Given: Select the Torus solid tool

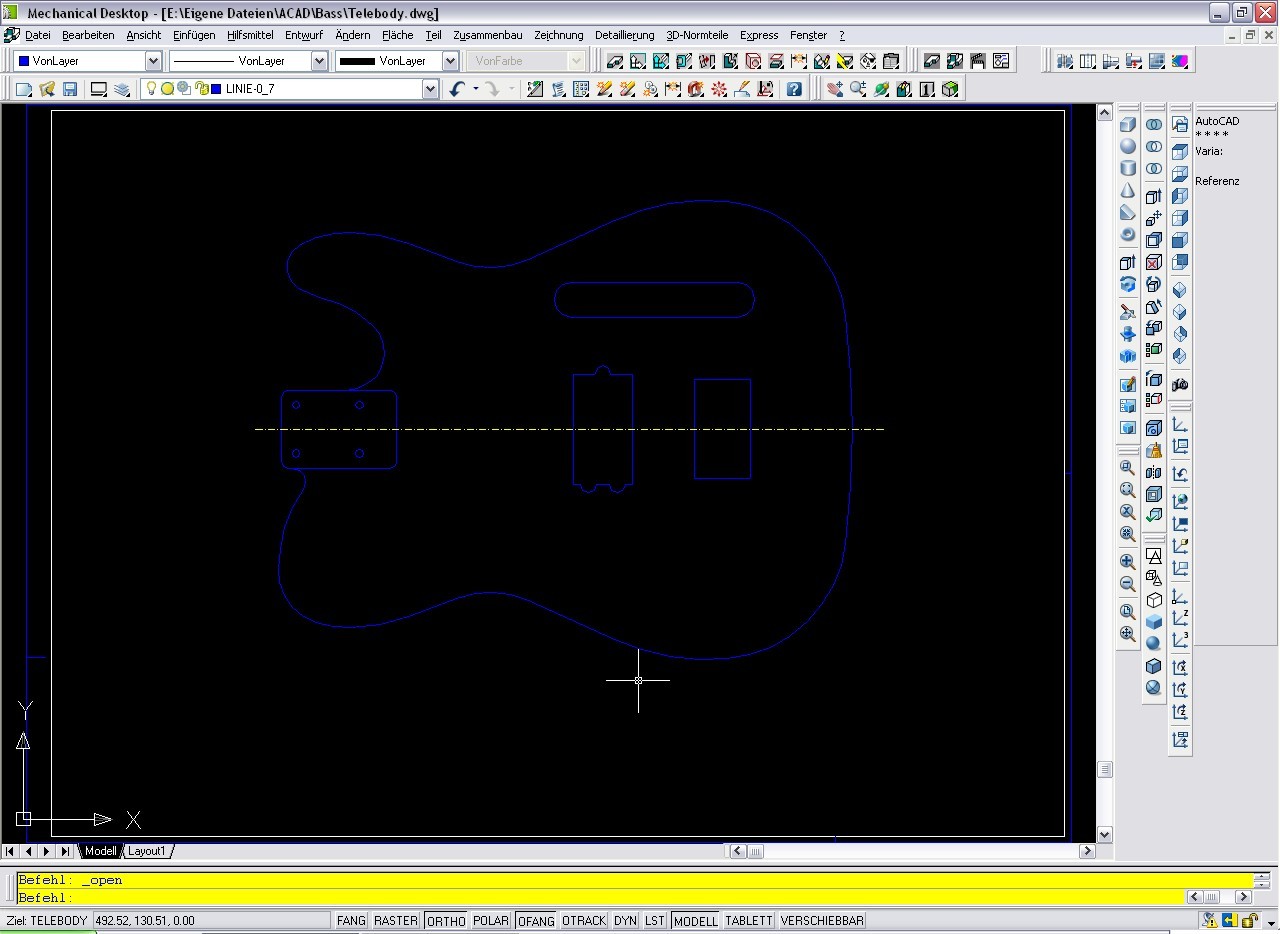Looking at the screenshot, I should pyautogui.click(x=1128, y=235).
